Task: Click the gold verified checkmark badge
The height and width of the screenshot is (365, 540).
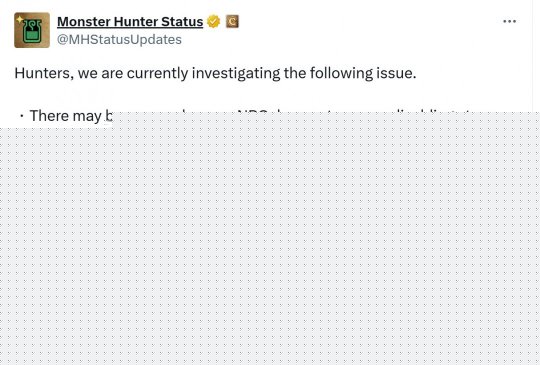Action: pos(214,21)
